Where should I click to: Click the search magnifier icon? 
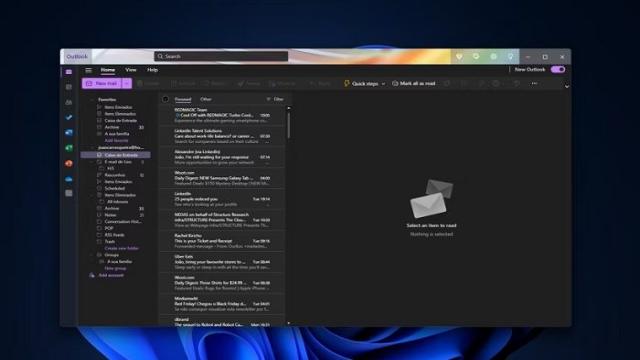pyautogui.click(x=160, y=56)
